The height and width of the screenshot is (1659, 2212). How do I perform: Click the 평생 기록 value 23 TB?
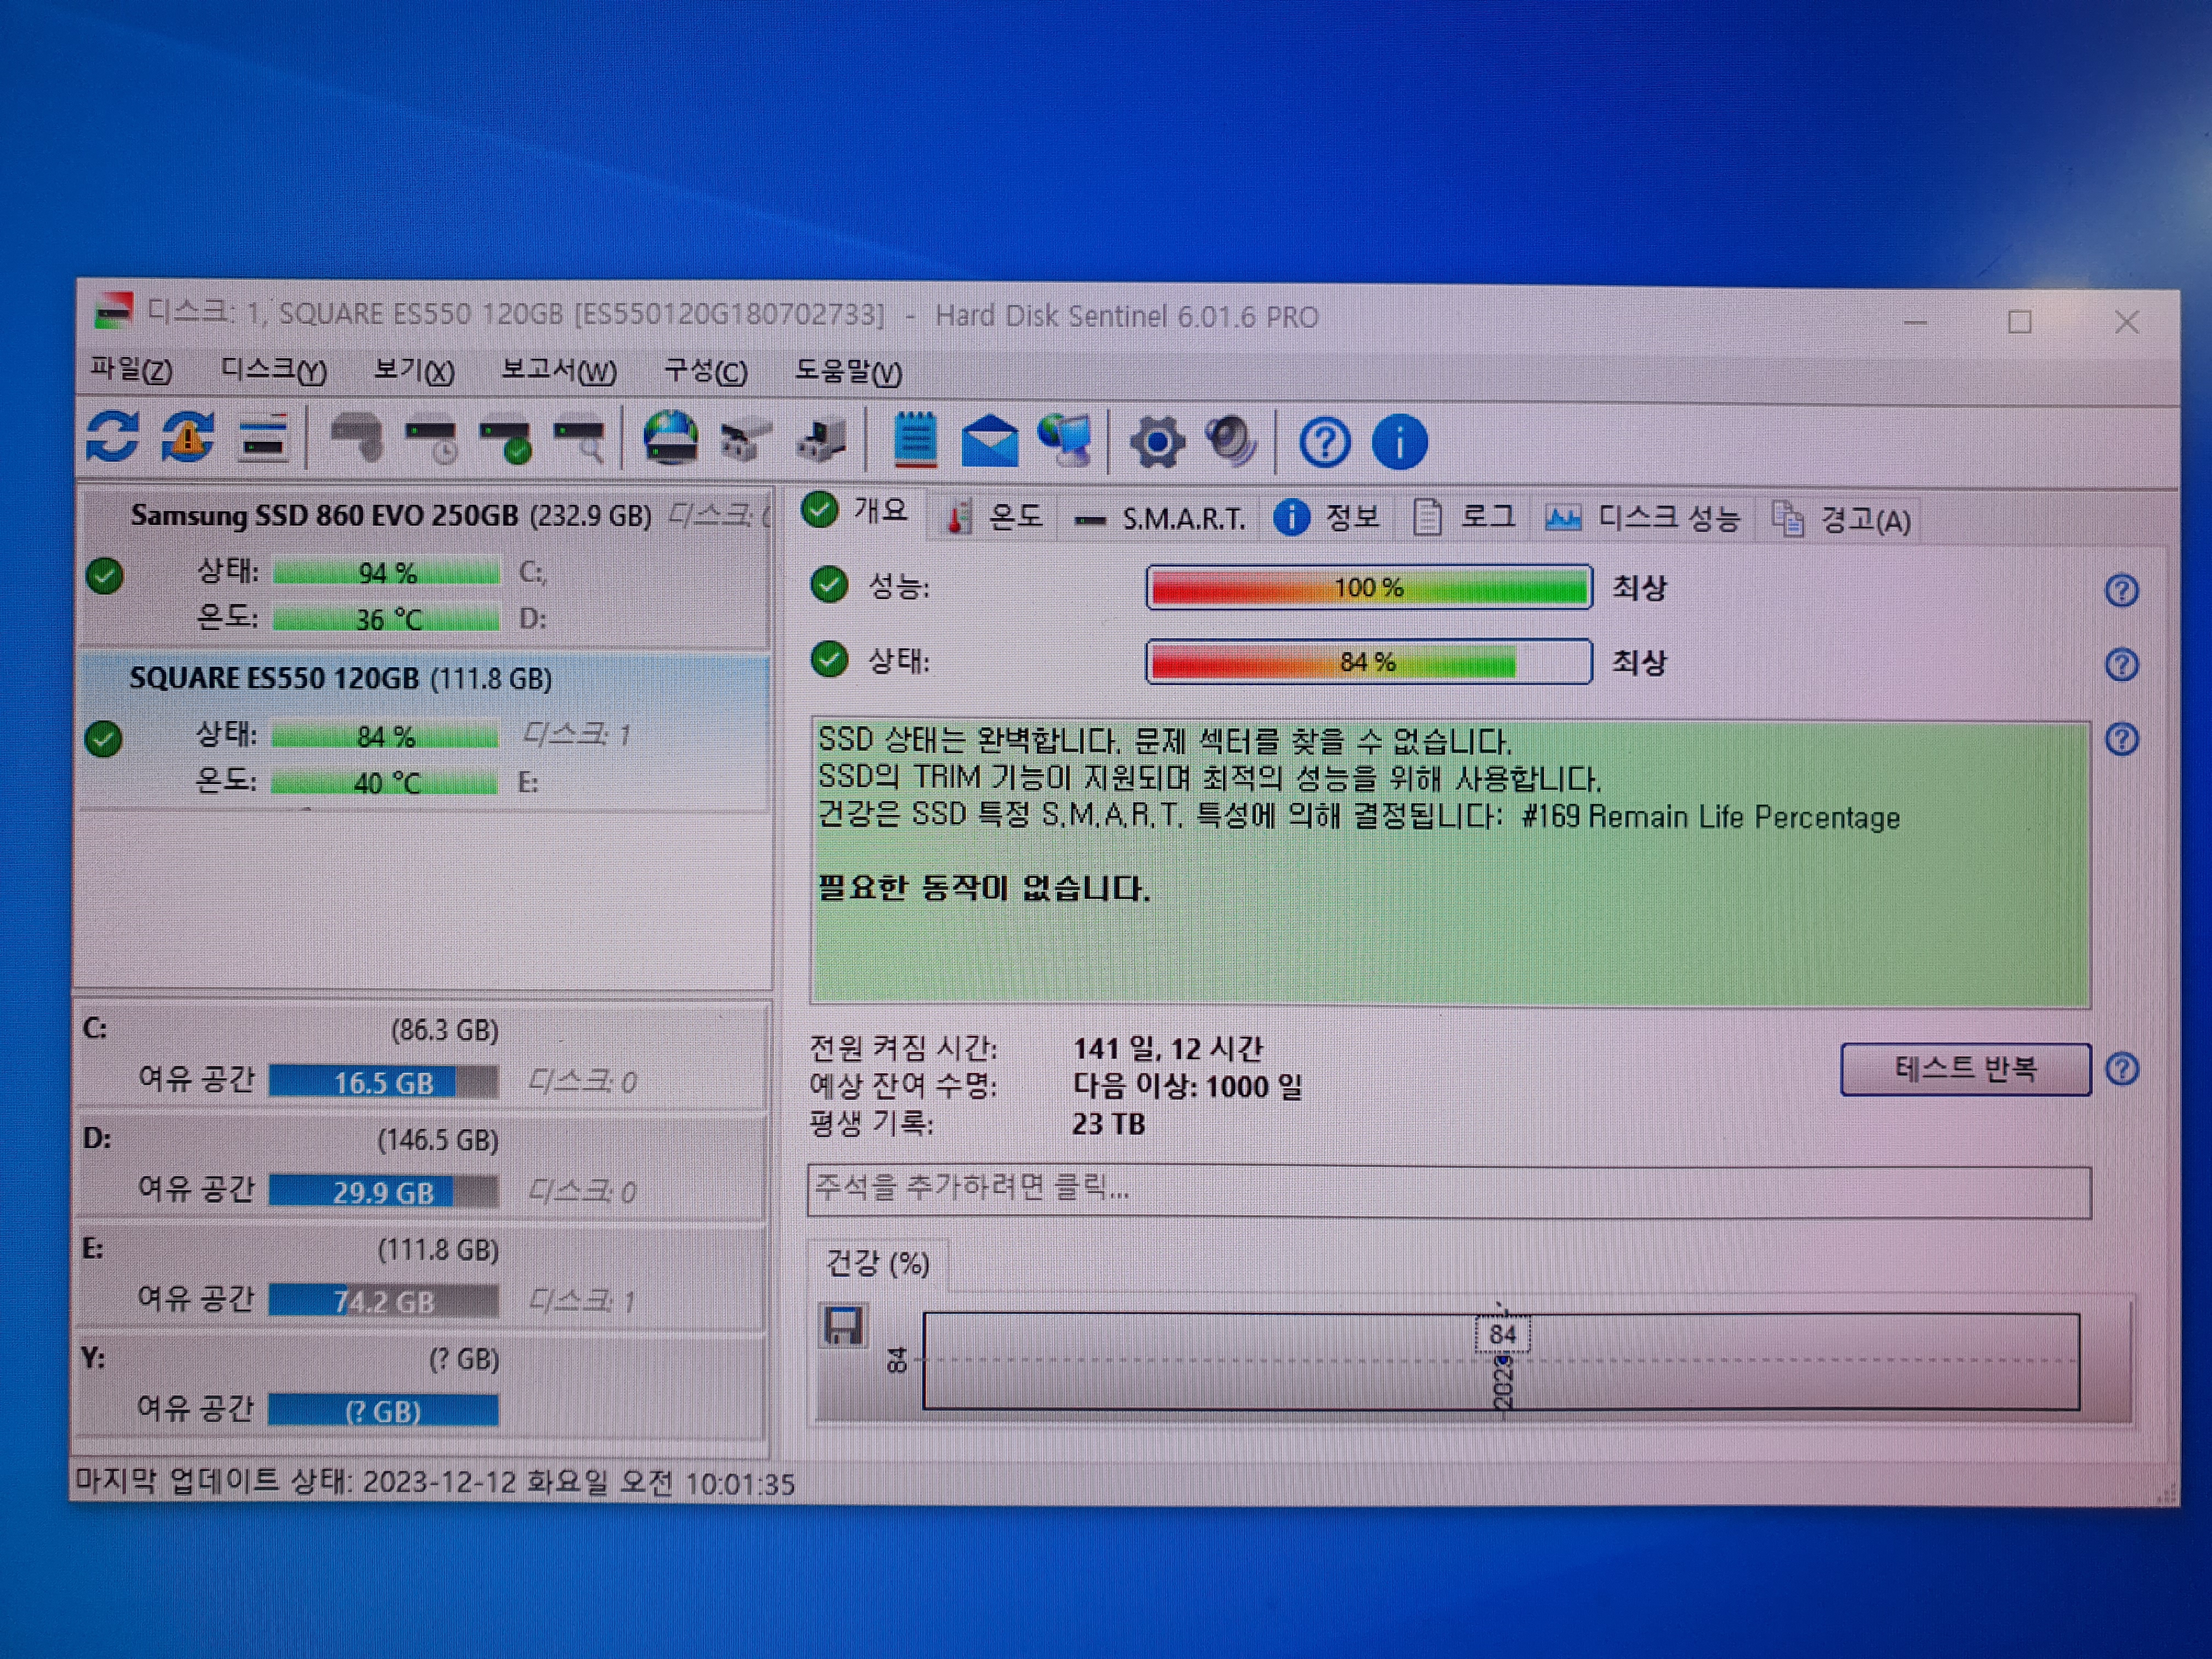(1108, 1124)
